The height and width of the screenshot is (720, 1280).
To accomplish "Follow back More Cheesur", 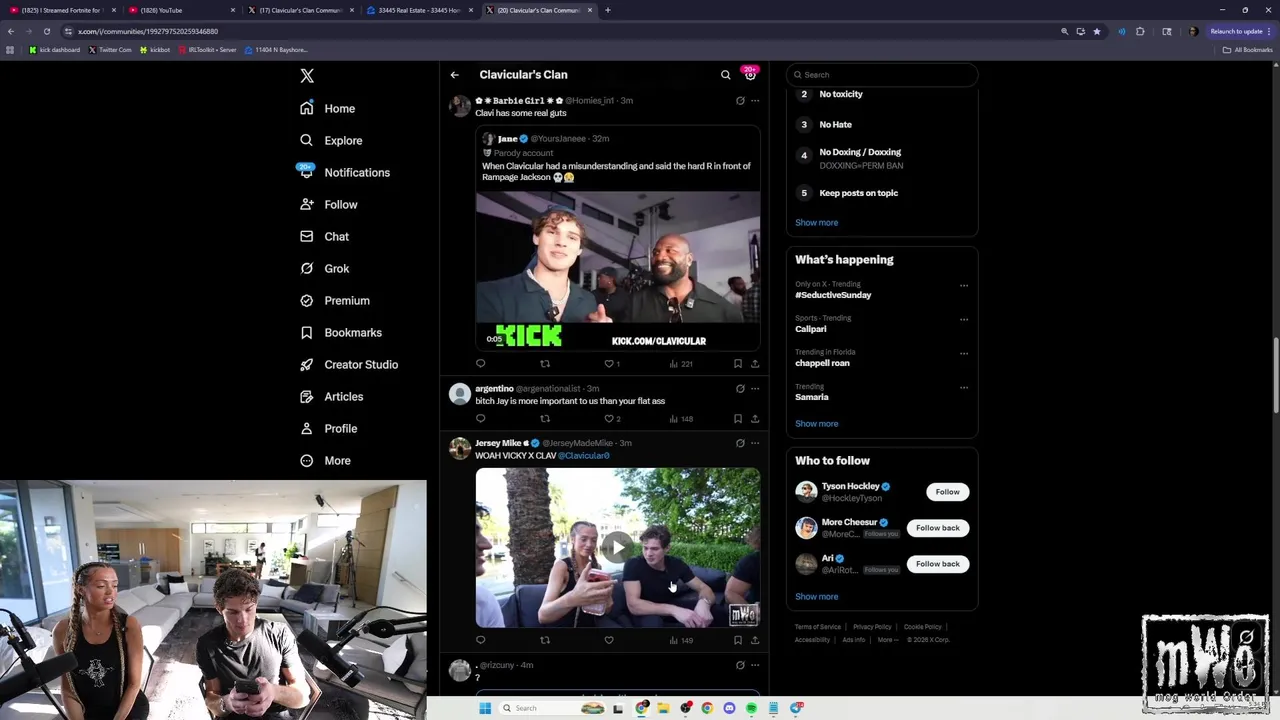I will click(x=937, y=528).
